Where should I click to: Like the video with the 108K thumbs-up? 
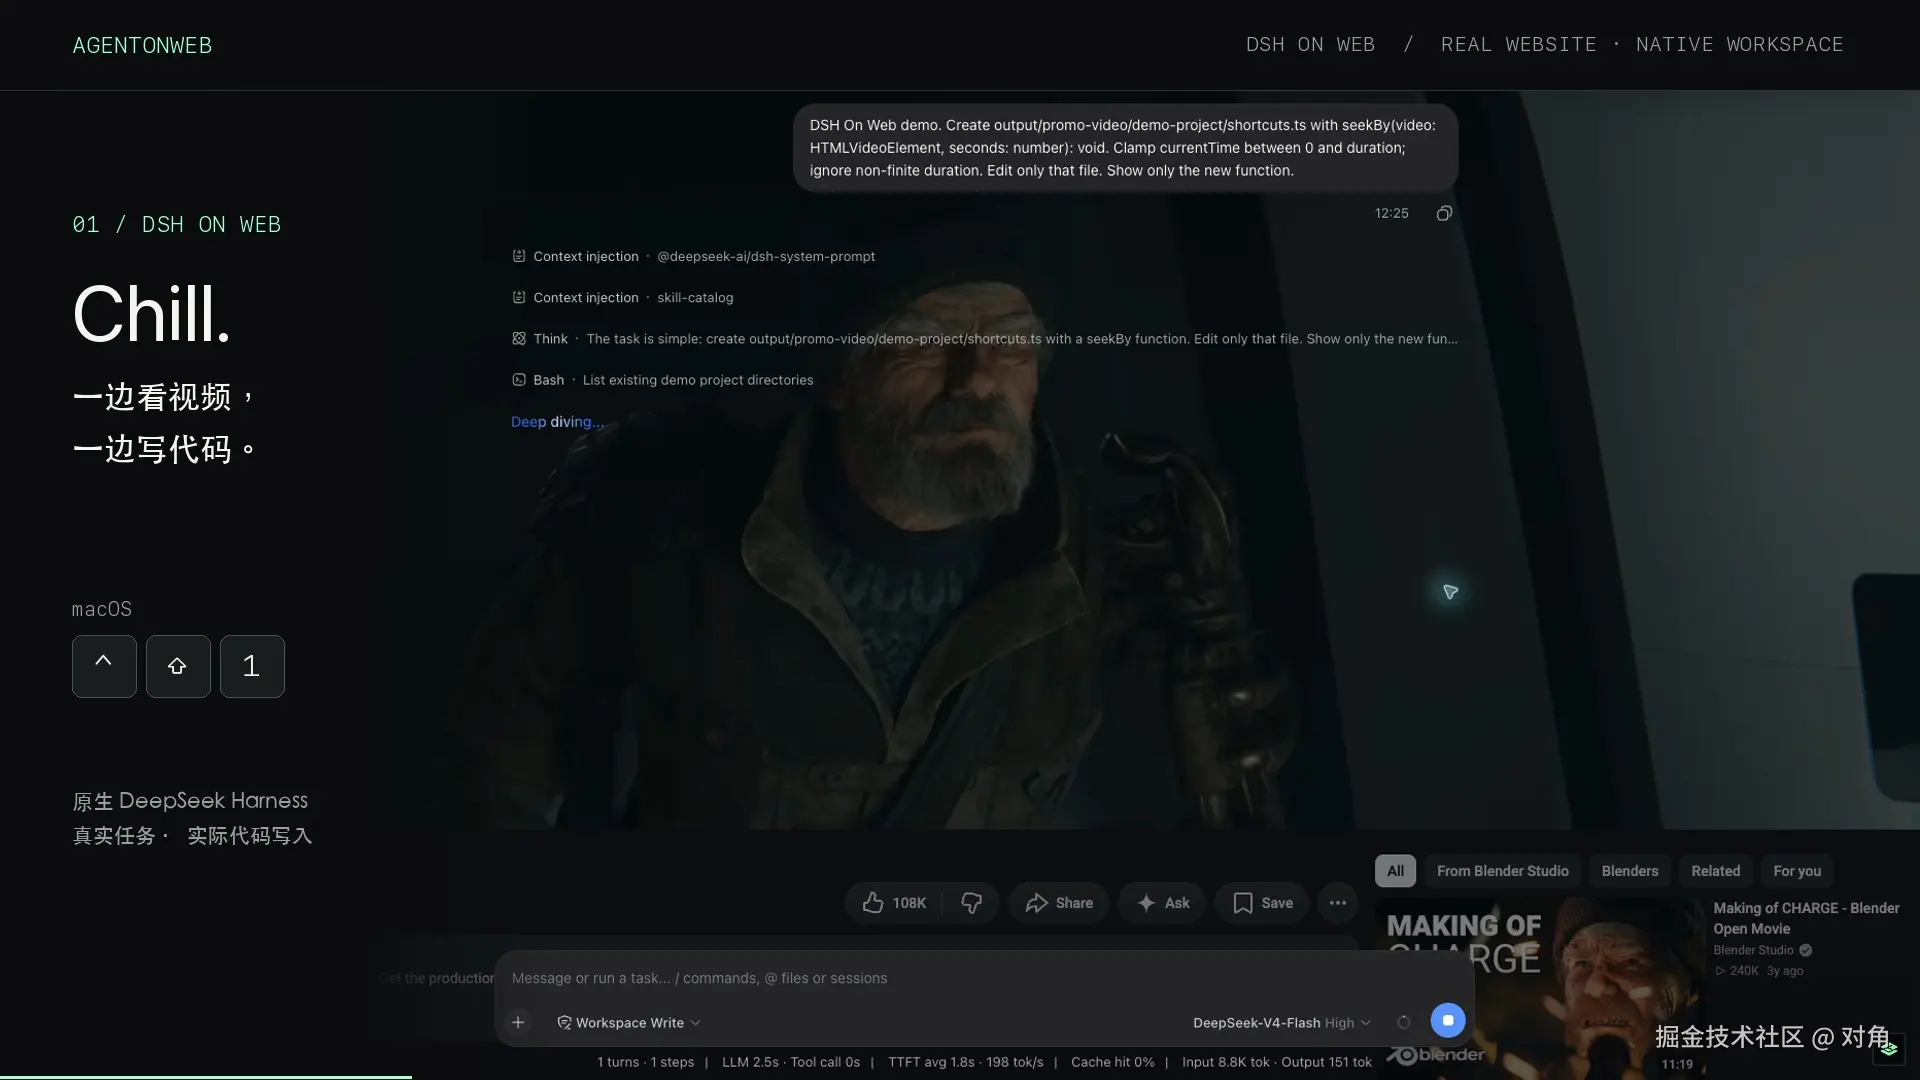click(894, 903)
